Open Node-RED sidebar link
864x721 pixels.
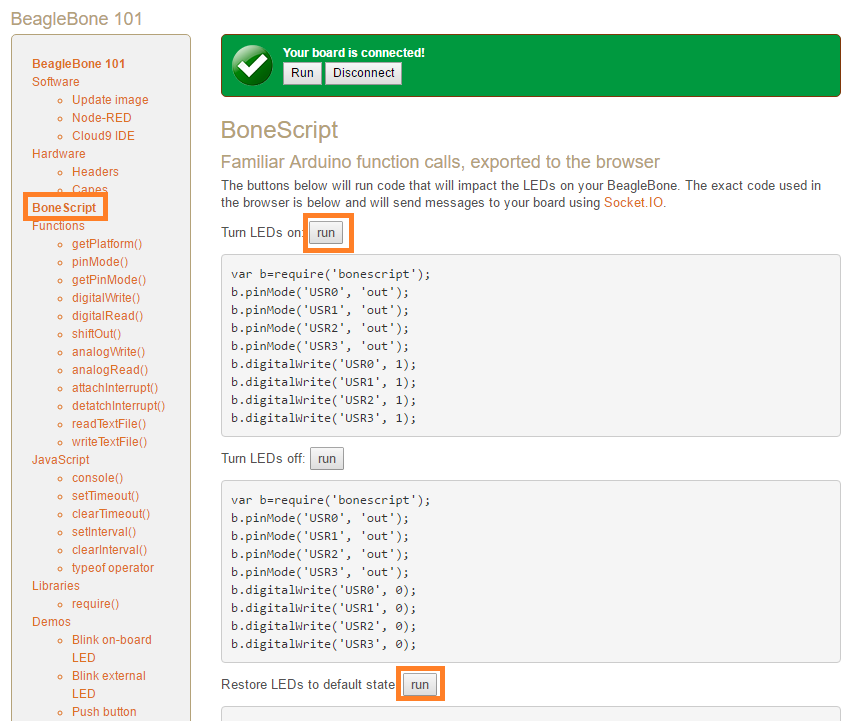(101, 118)
